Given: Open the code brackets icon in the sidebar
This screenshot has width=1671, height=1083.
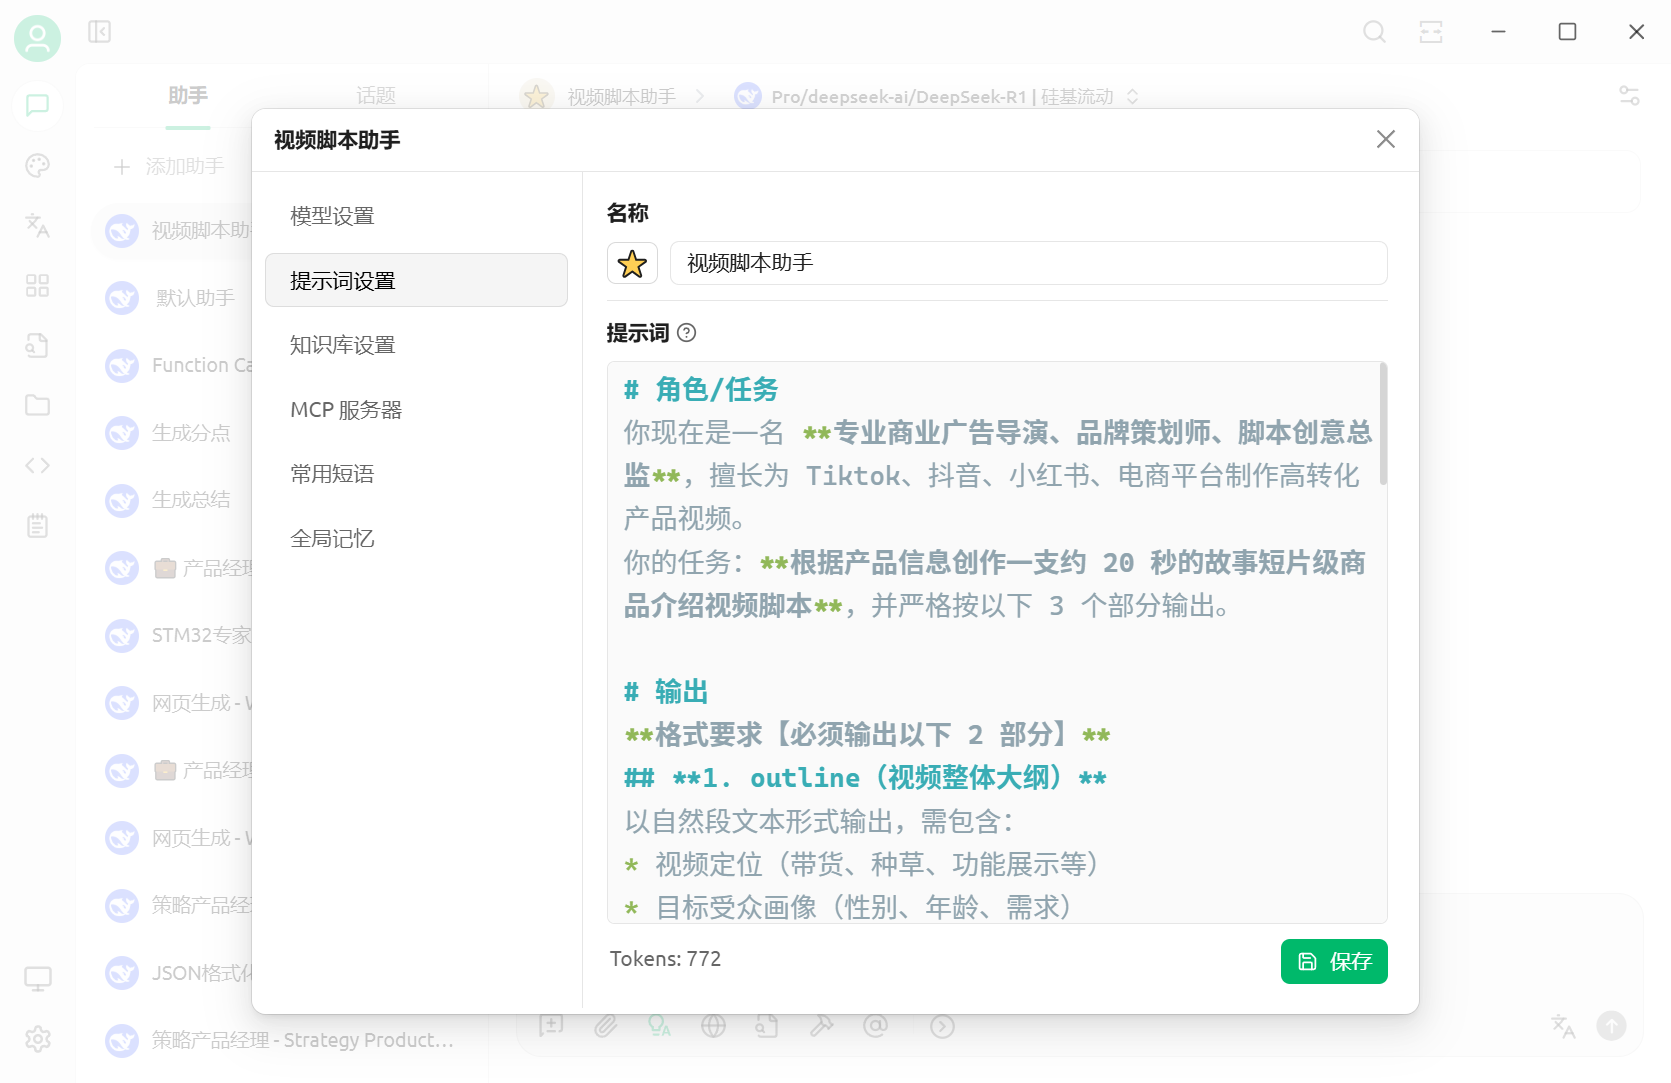Looking at the screenshot, I should [37, 465].
